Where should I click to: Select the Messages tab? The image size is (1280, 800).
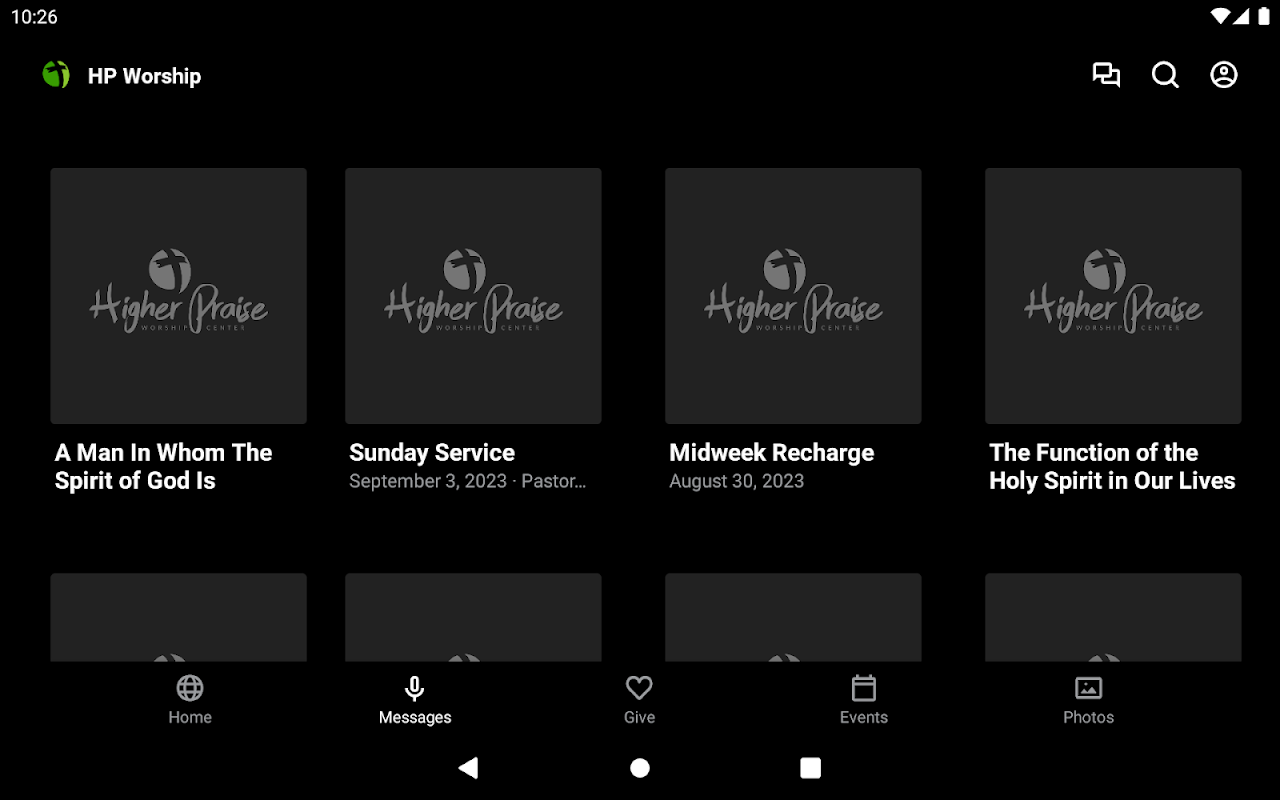click(415, 700)
